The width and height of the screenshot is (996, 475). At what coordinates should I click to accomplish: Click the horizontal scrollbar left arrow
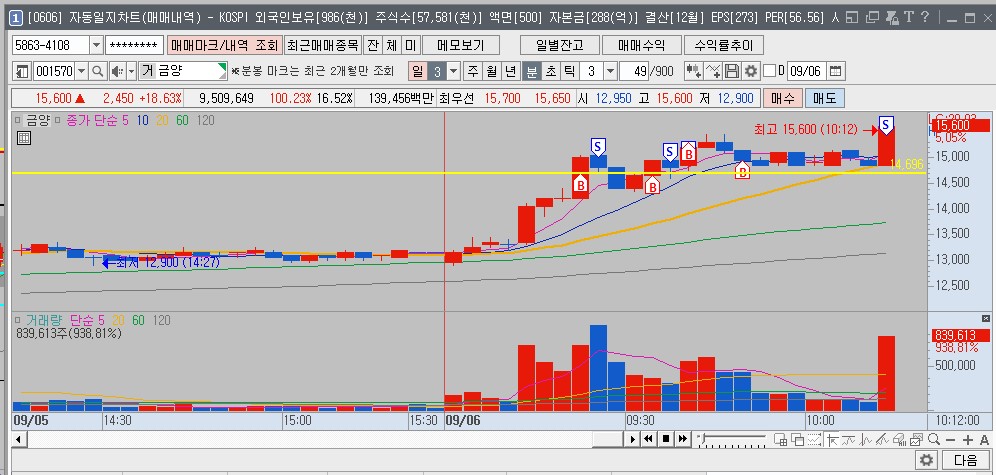[17, 439]
